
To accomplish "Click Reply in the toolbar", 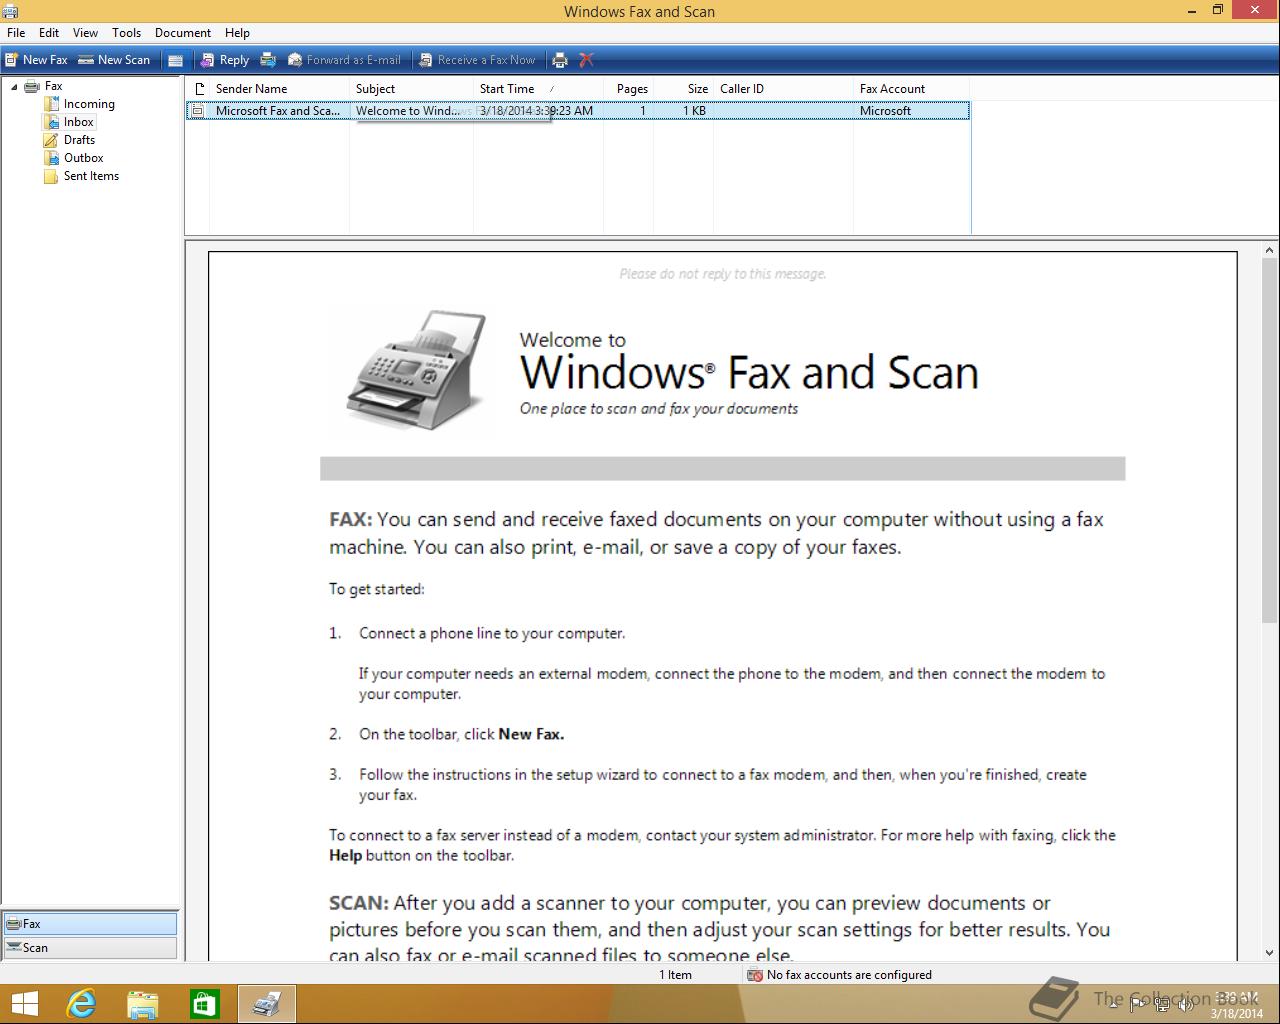I will [x=224, y=60].
